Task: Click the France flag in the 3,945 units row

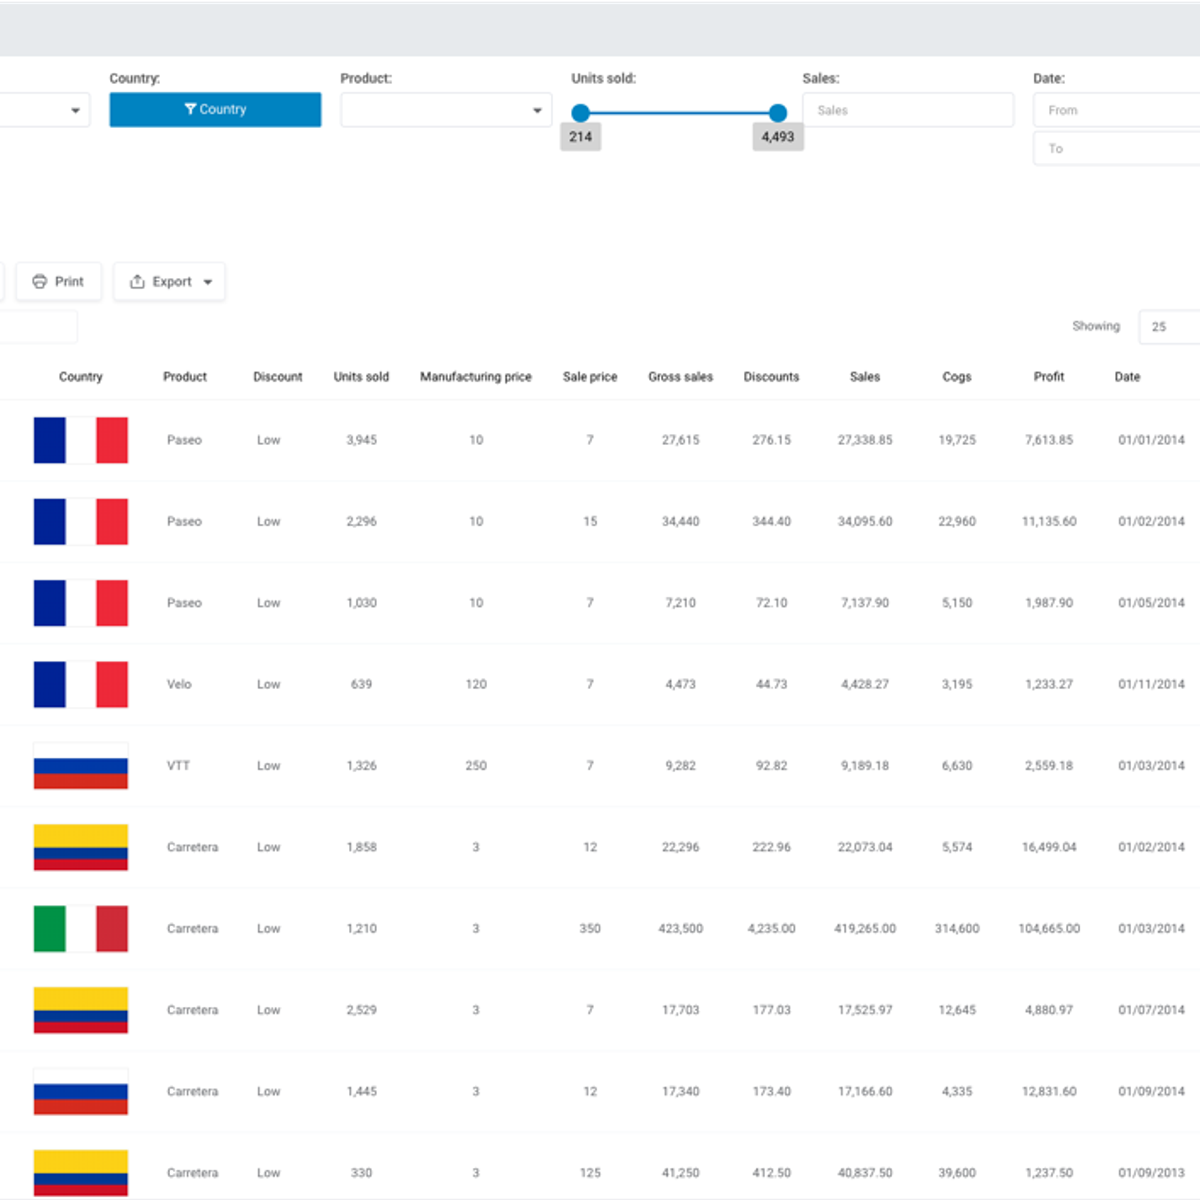Action: (80, 440)
